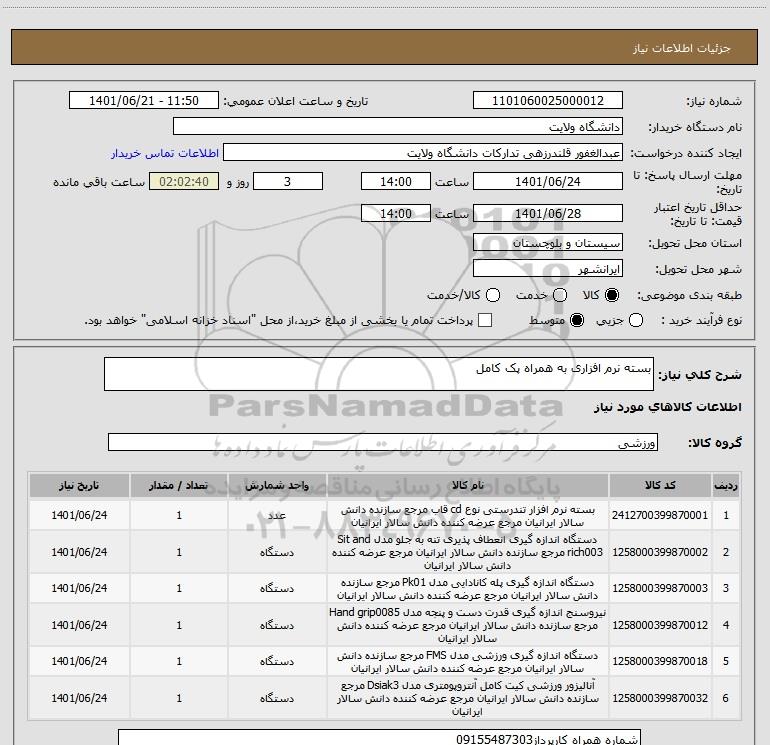Viewport: 770px width, 745px height.
Task: Click product code 1258000399870002
Action: [x=660, y=552]
